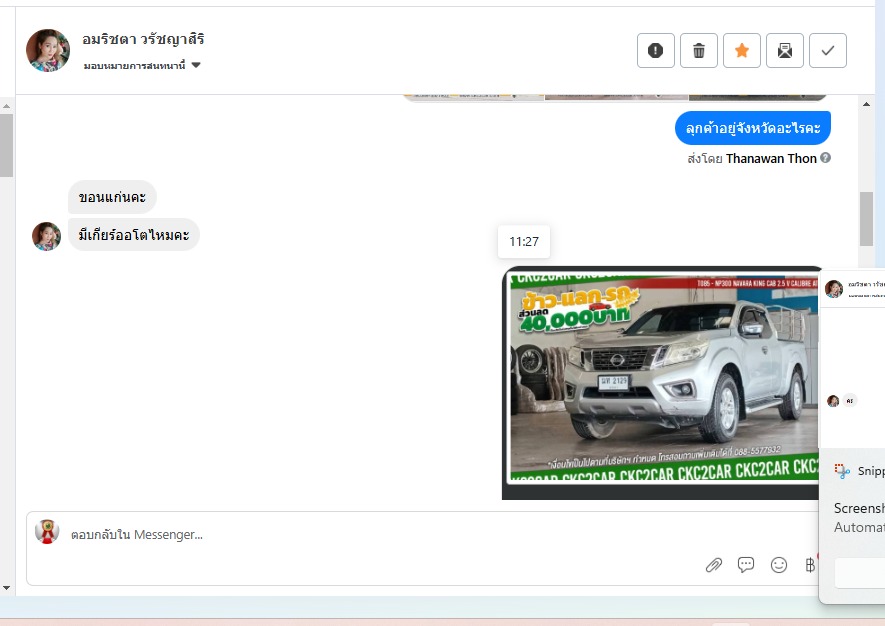885x626 pixels.
Task: Attach a file with paperclip icon
Action: 714,564
